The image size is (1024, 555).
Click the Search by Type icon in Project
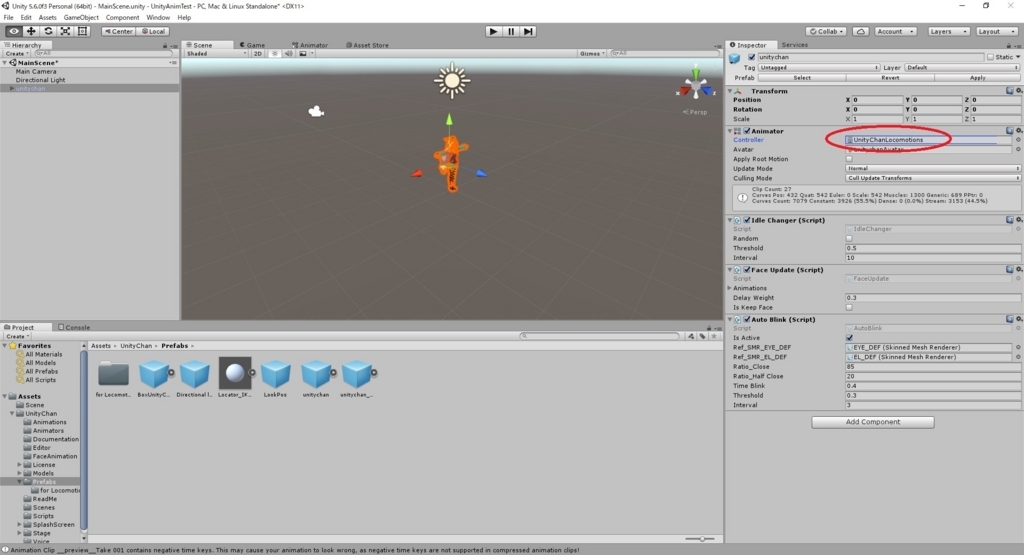[x=691, y=336]
